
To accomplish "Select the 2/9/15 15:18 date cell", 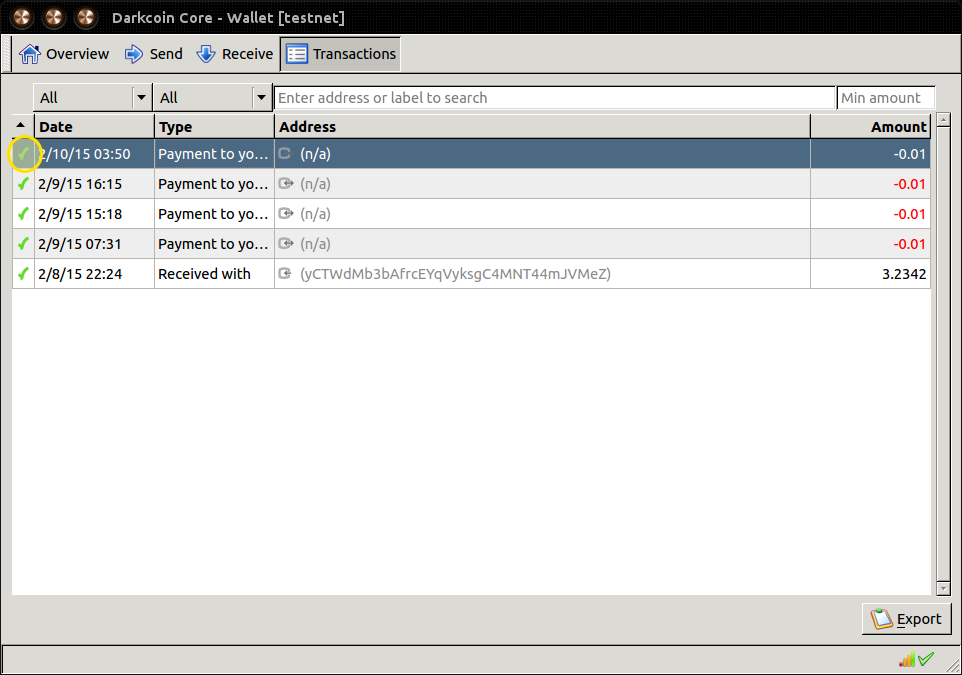I will [94, 214].
